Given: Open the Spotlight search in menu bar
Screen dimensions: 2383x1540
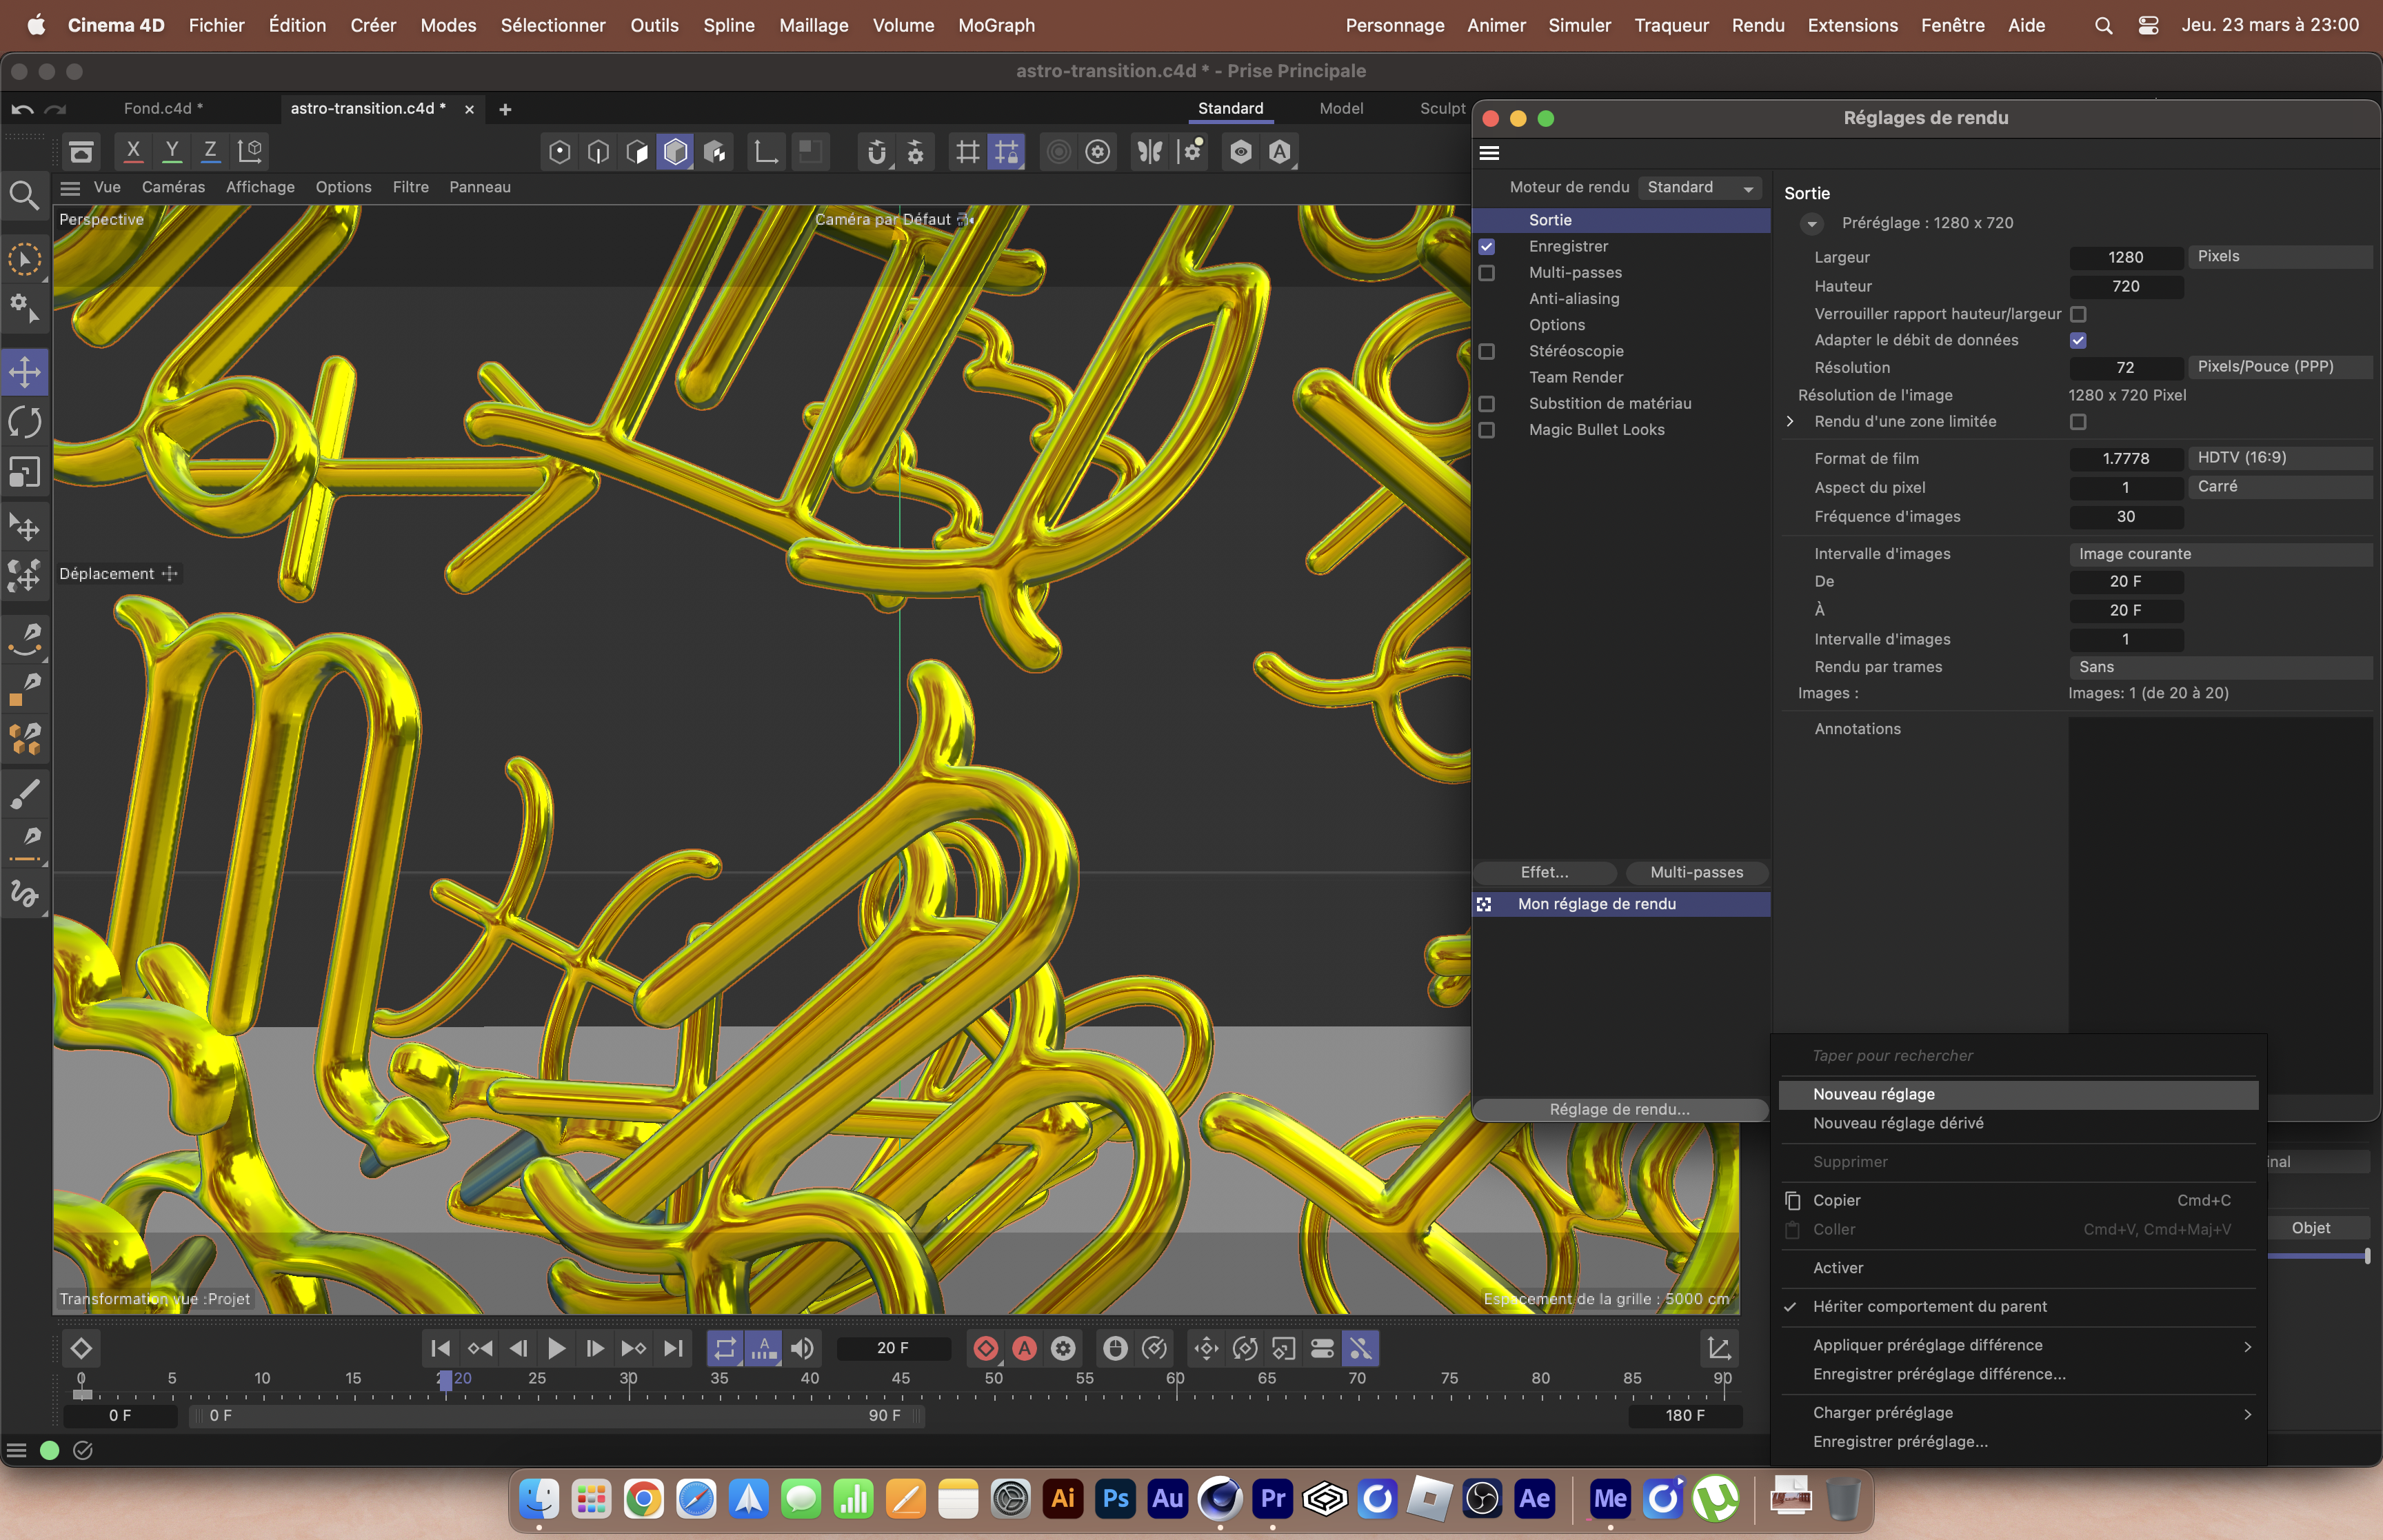Looking at the screenshot, I should pos(2104,26).
